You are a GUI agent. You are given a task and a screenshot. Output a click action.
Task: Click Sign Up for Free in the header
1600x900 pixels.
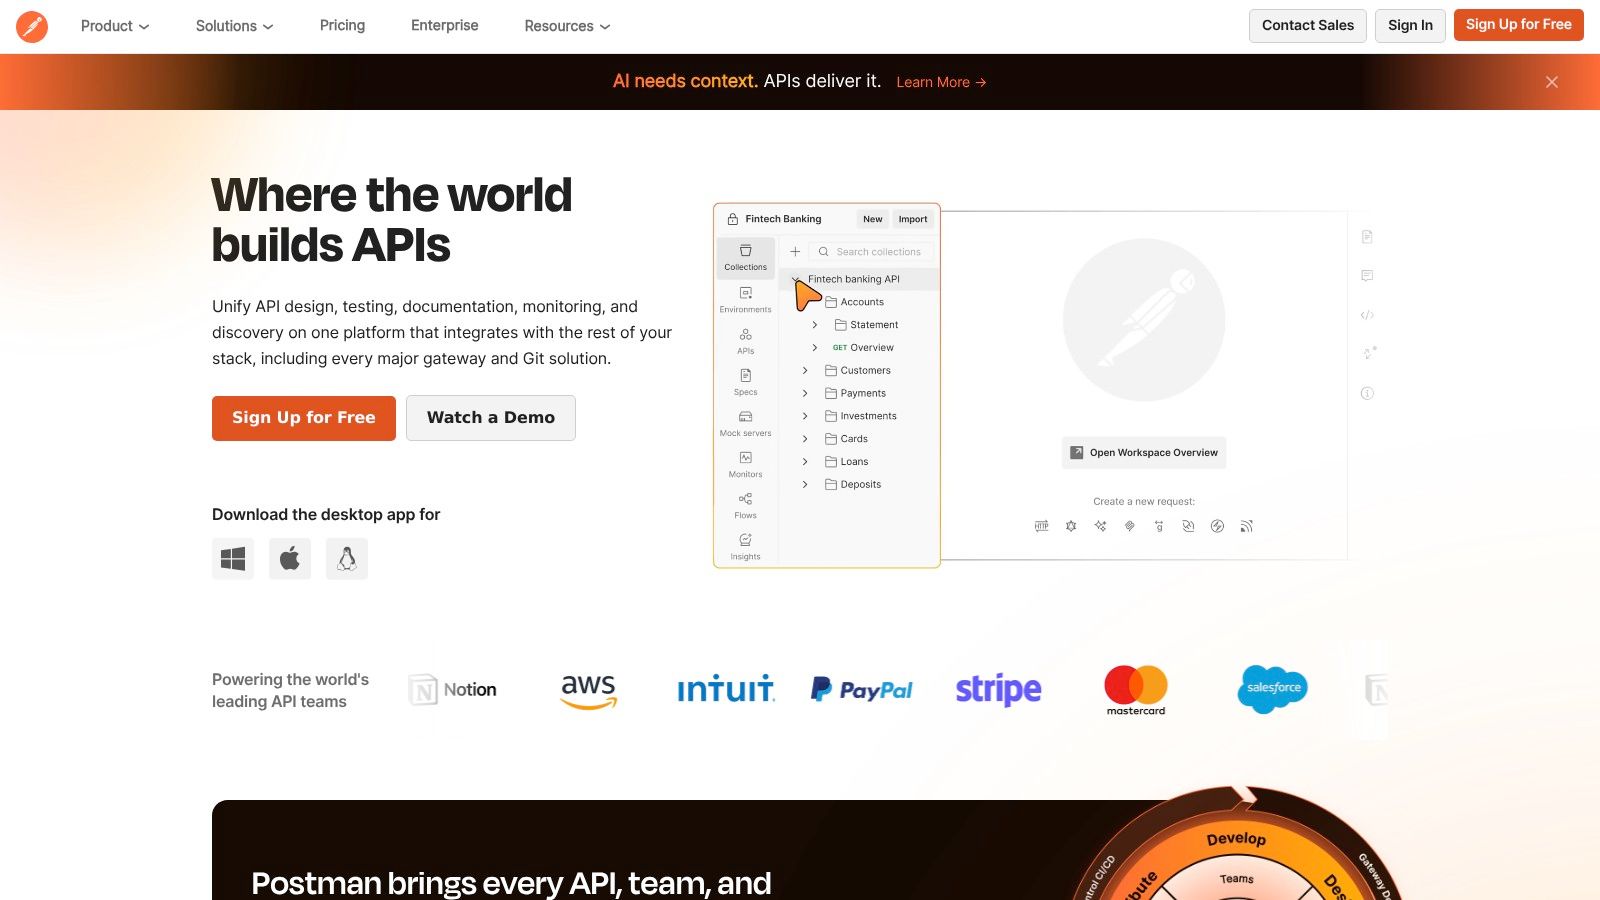1519,25
